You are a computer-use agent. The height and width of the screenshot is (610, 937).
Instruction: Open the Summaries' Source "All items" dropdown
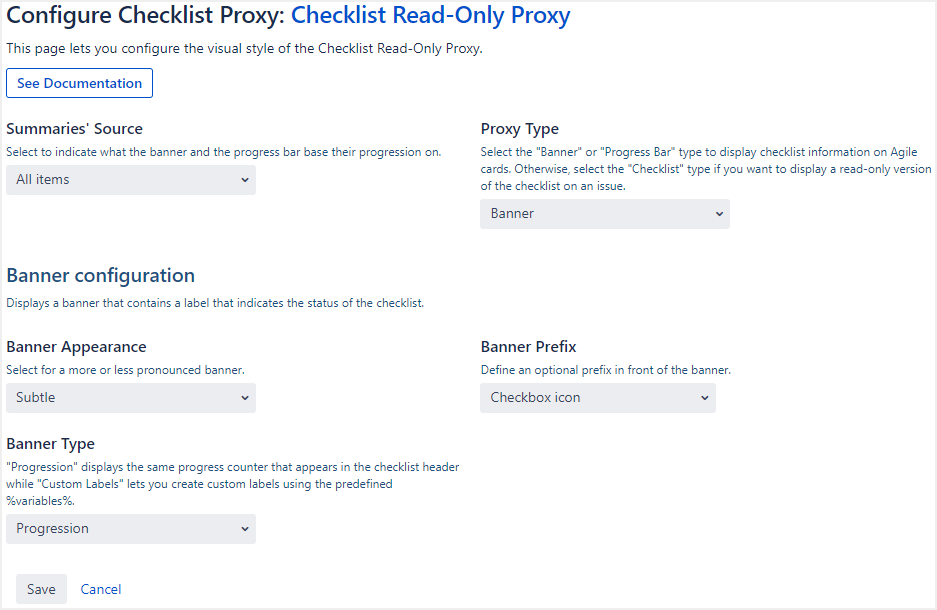130,180
